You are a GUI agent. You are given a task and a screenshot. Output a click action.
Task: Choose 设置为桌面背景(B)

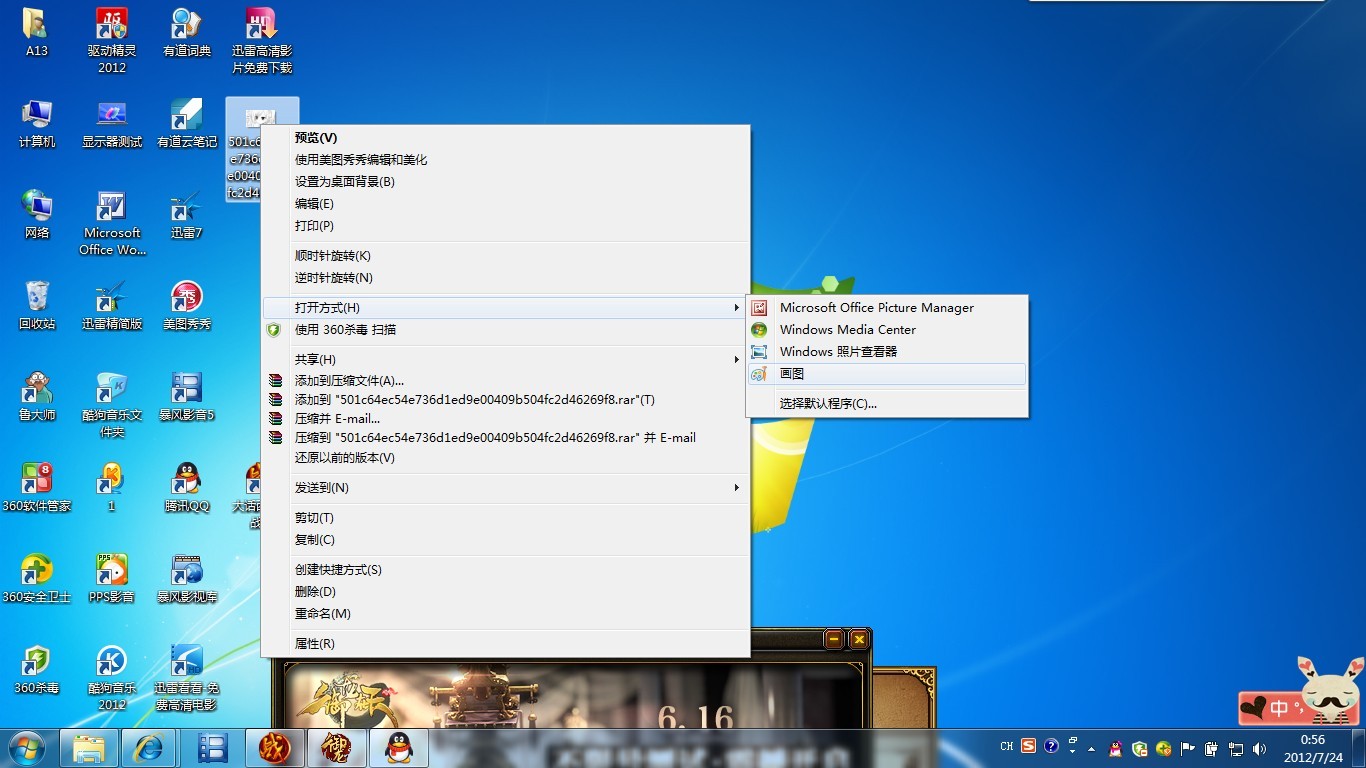coord(505,181)
